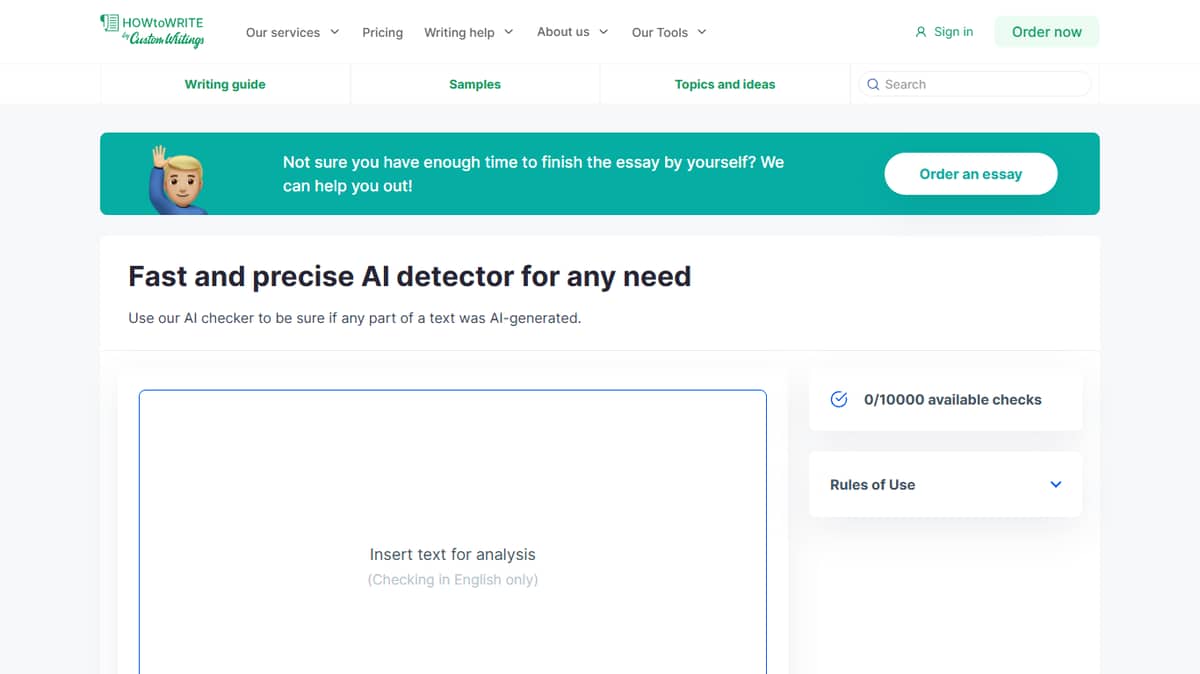
Task: Expand the Writing help dropdown
Action: [469, 32]
